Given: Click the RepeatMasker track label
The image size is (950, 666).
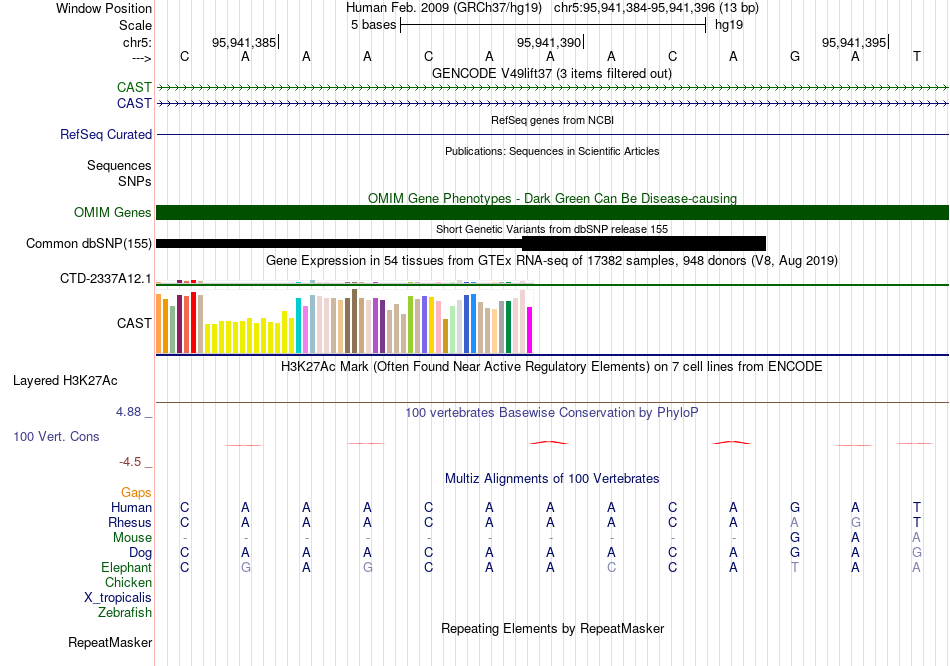Looking at the screenshot, I should [110, 643].
